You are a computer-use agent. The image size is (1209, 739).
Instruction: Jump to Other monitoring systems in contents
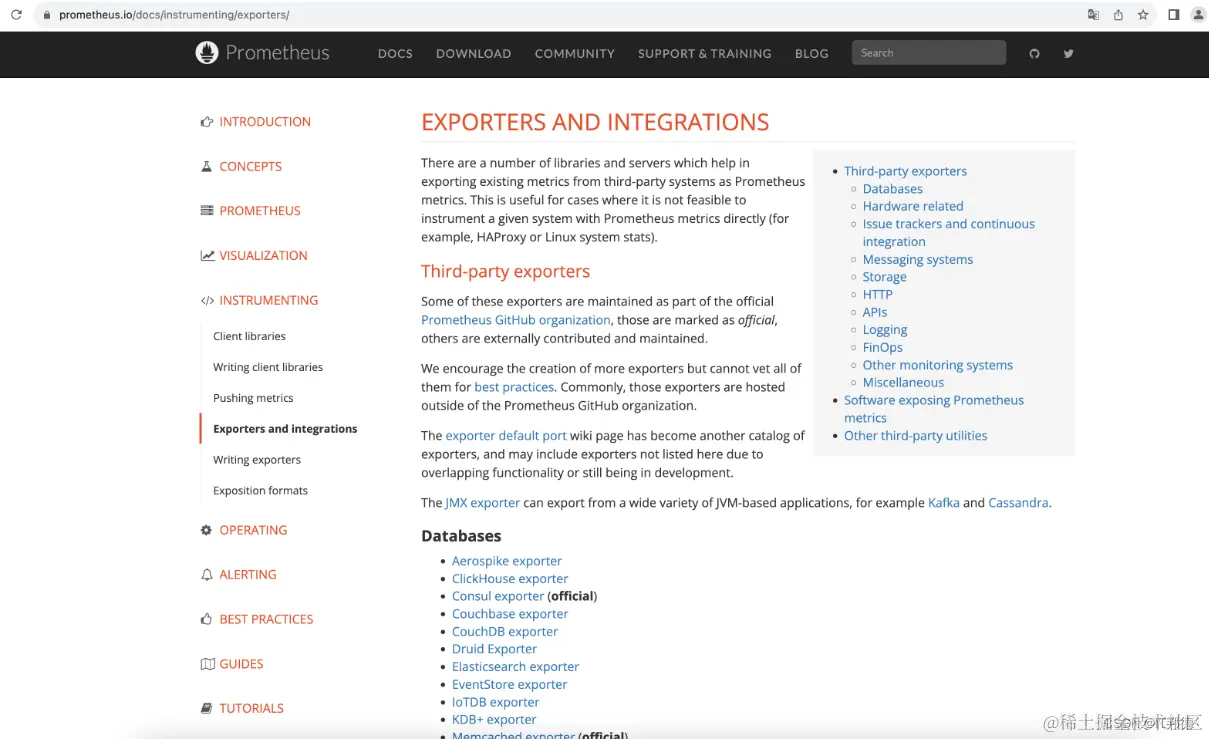click(938, 365)
